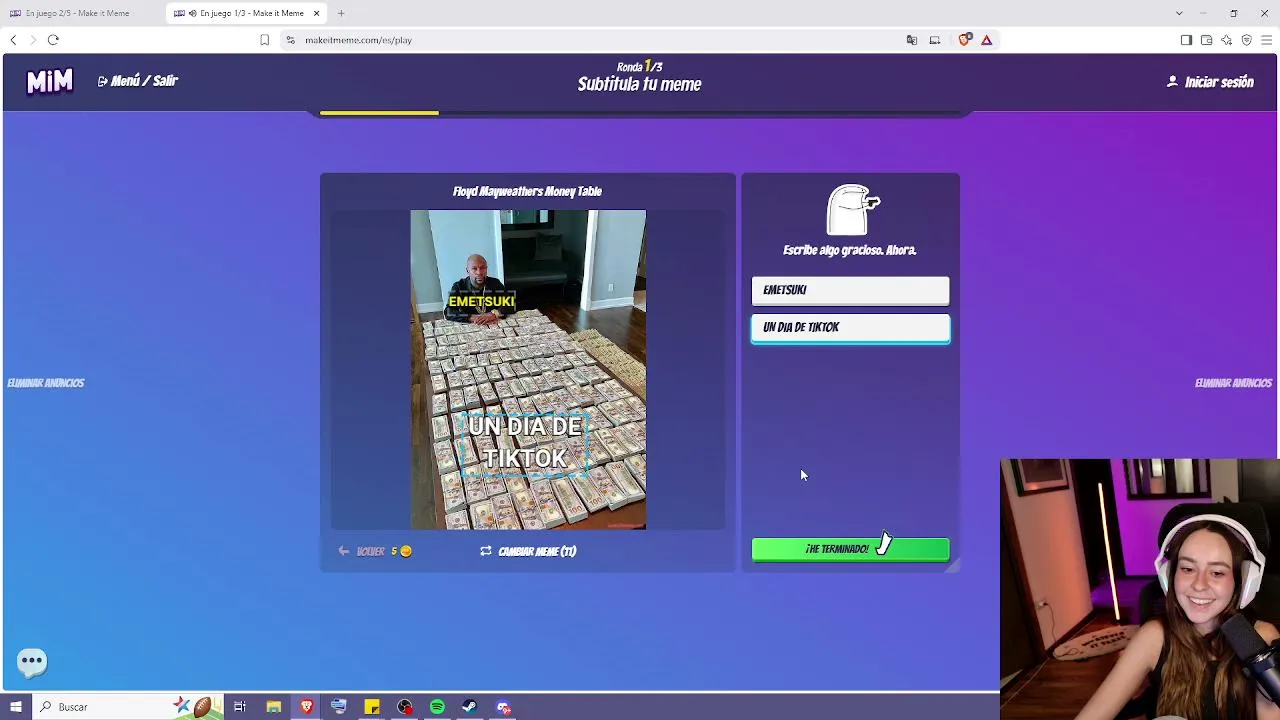Image resolution: width=1280 pixels, height=720 pixels.
Task: Click the Volver button
Action: tap(375, 551)
